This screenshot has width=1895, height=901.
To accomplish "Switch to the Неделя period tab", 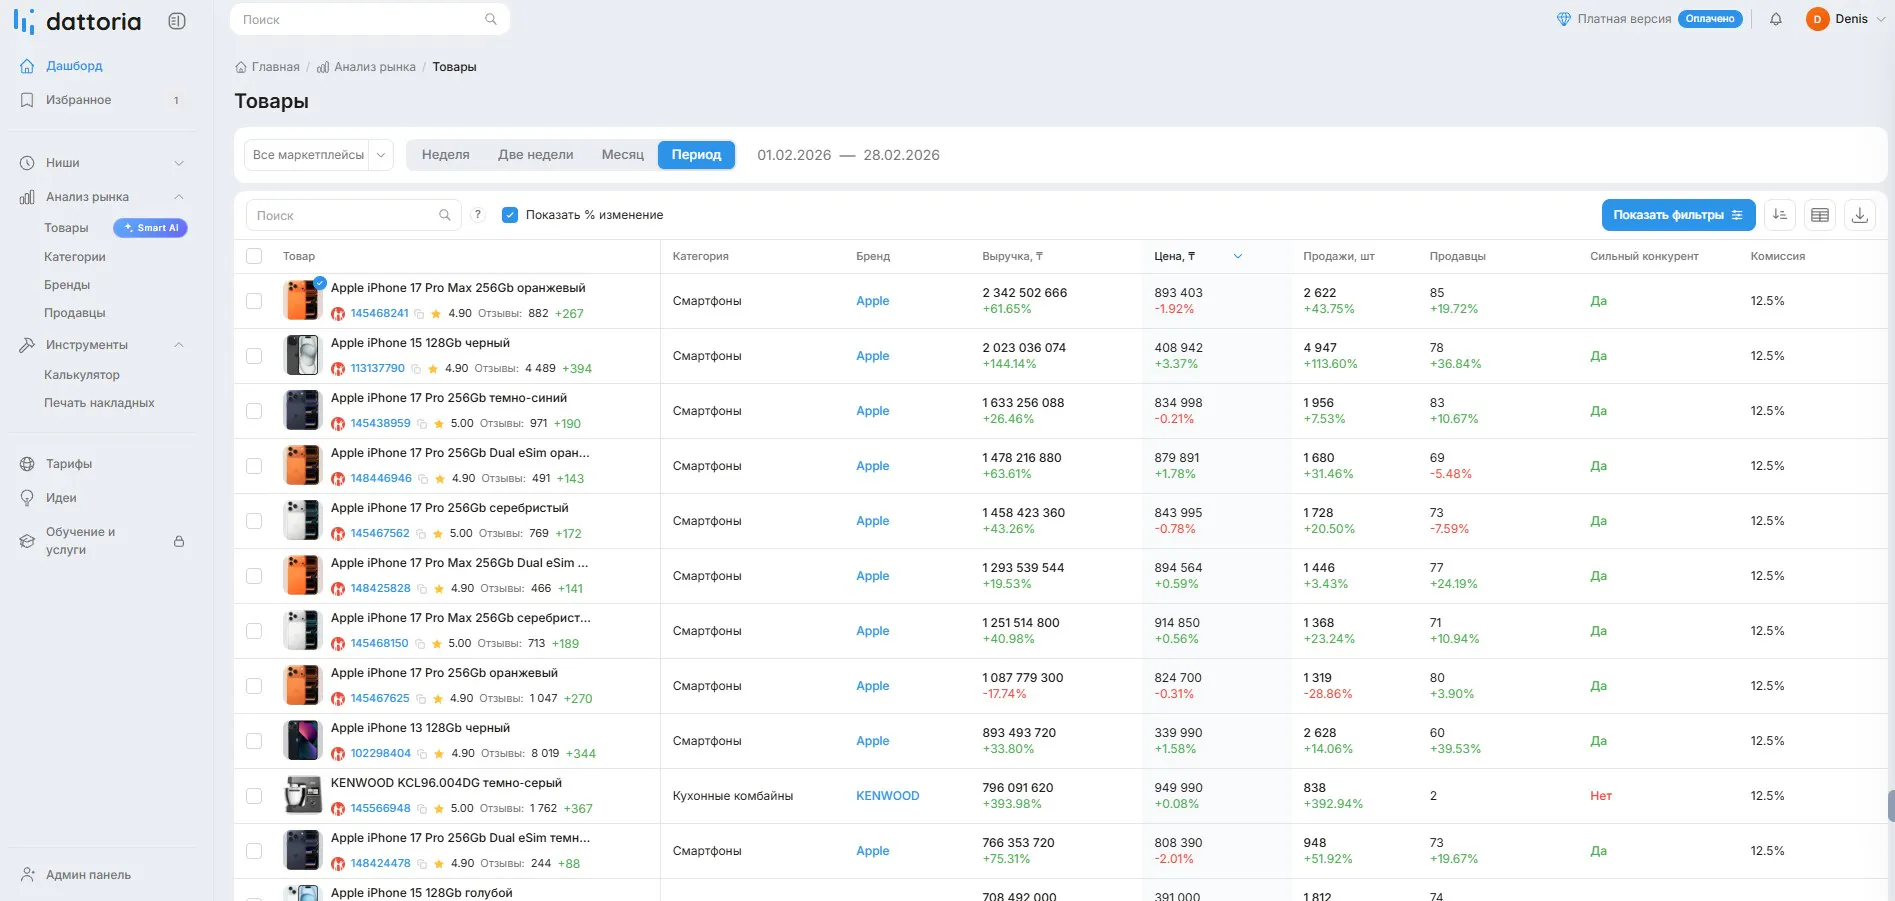I will coord(445,155).
